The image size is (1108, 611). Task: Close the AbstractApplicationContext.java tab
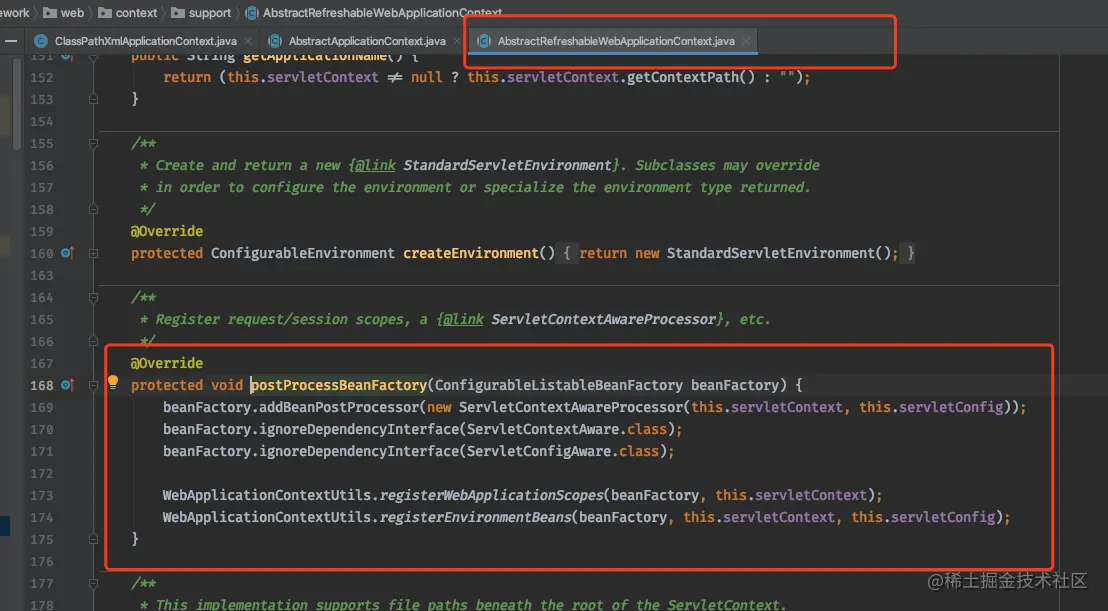click(456, 41)
